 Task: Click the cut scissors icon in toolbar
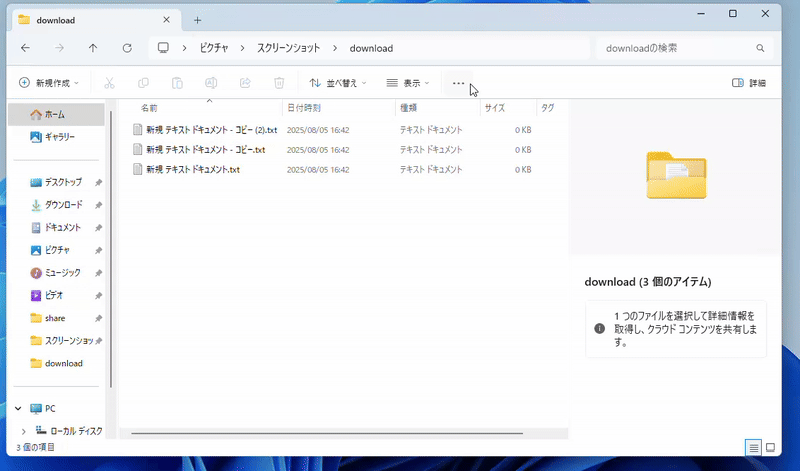tap(109, 83)
